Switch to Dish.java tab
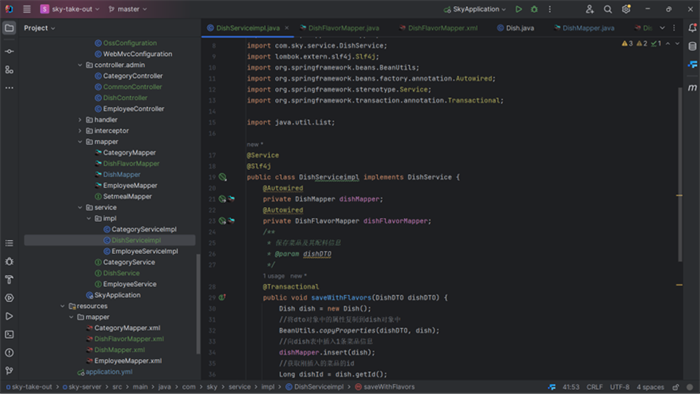Viewport: 700px width, 394px height. tap(516, 28)
